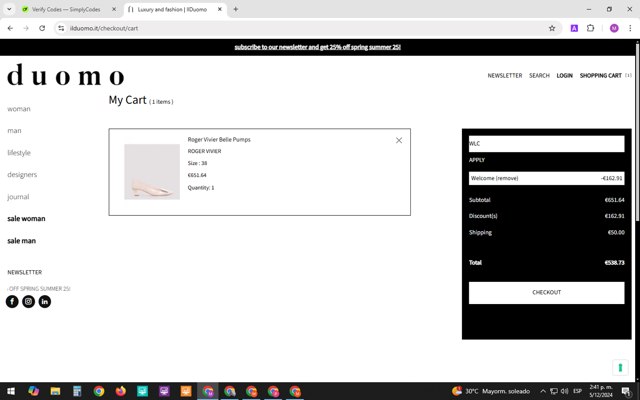The width and height of the screenshot is (640, 400).
Task: Open the man category
Action: 14,131
